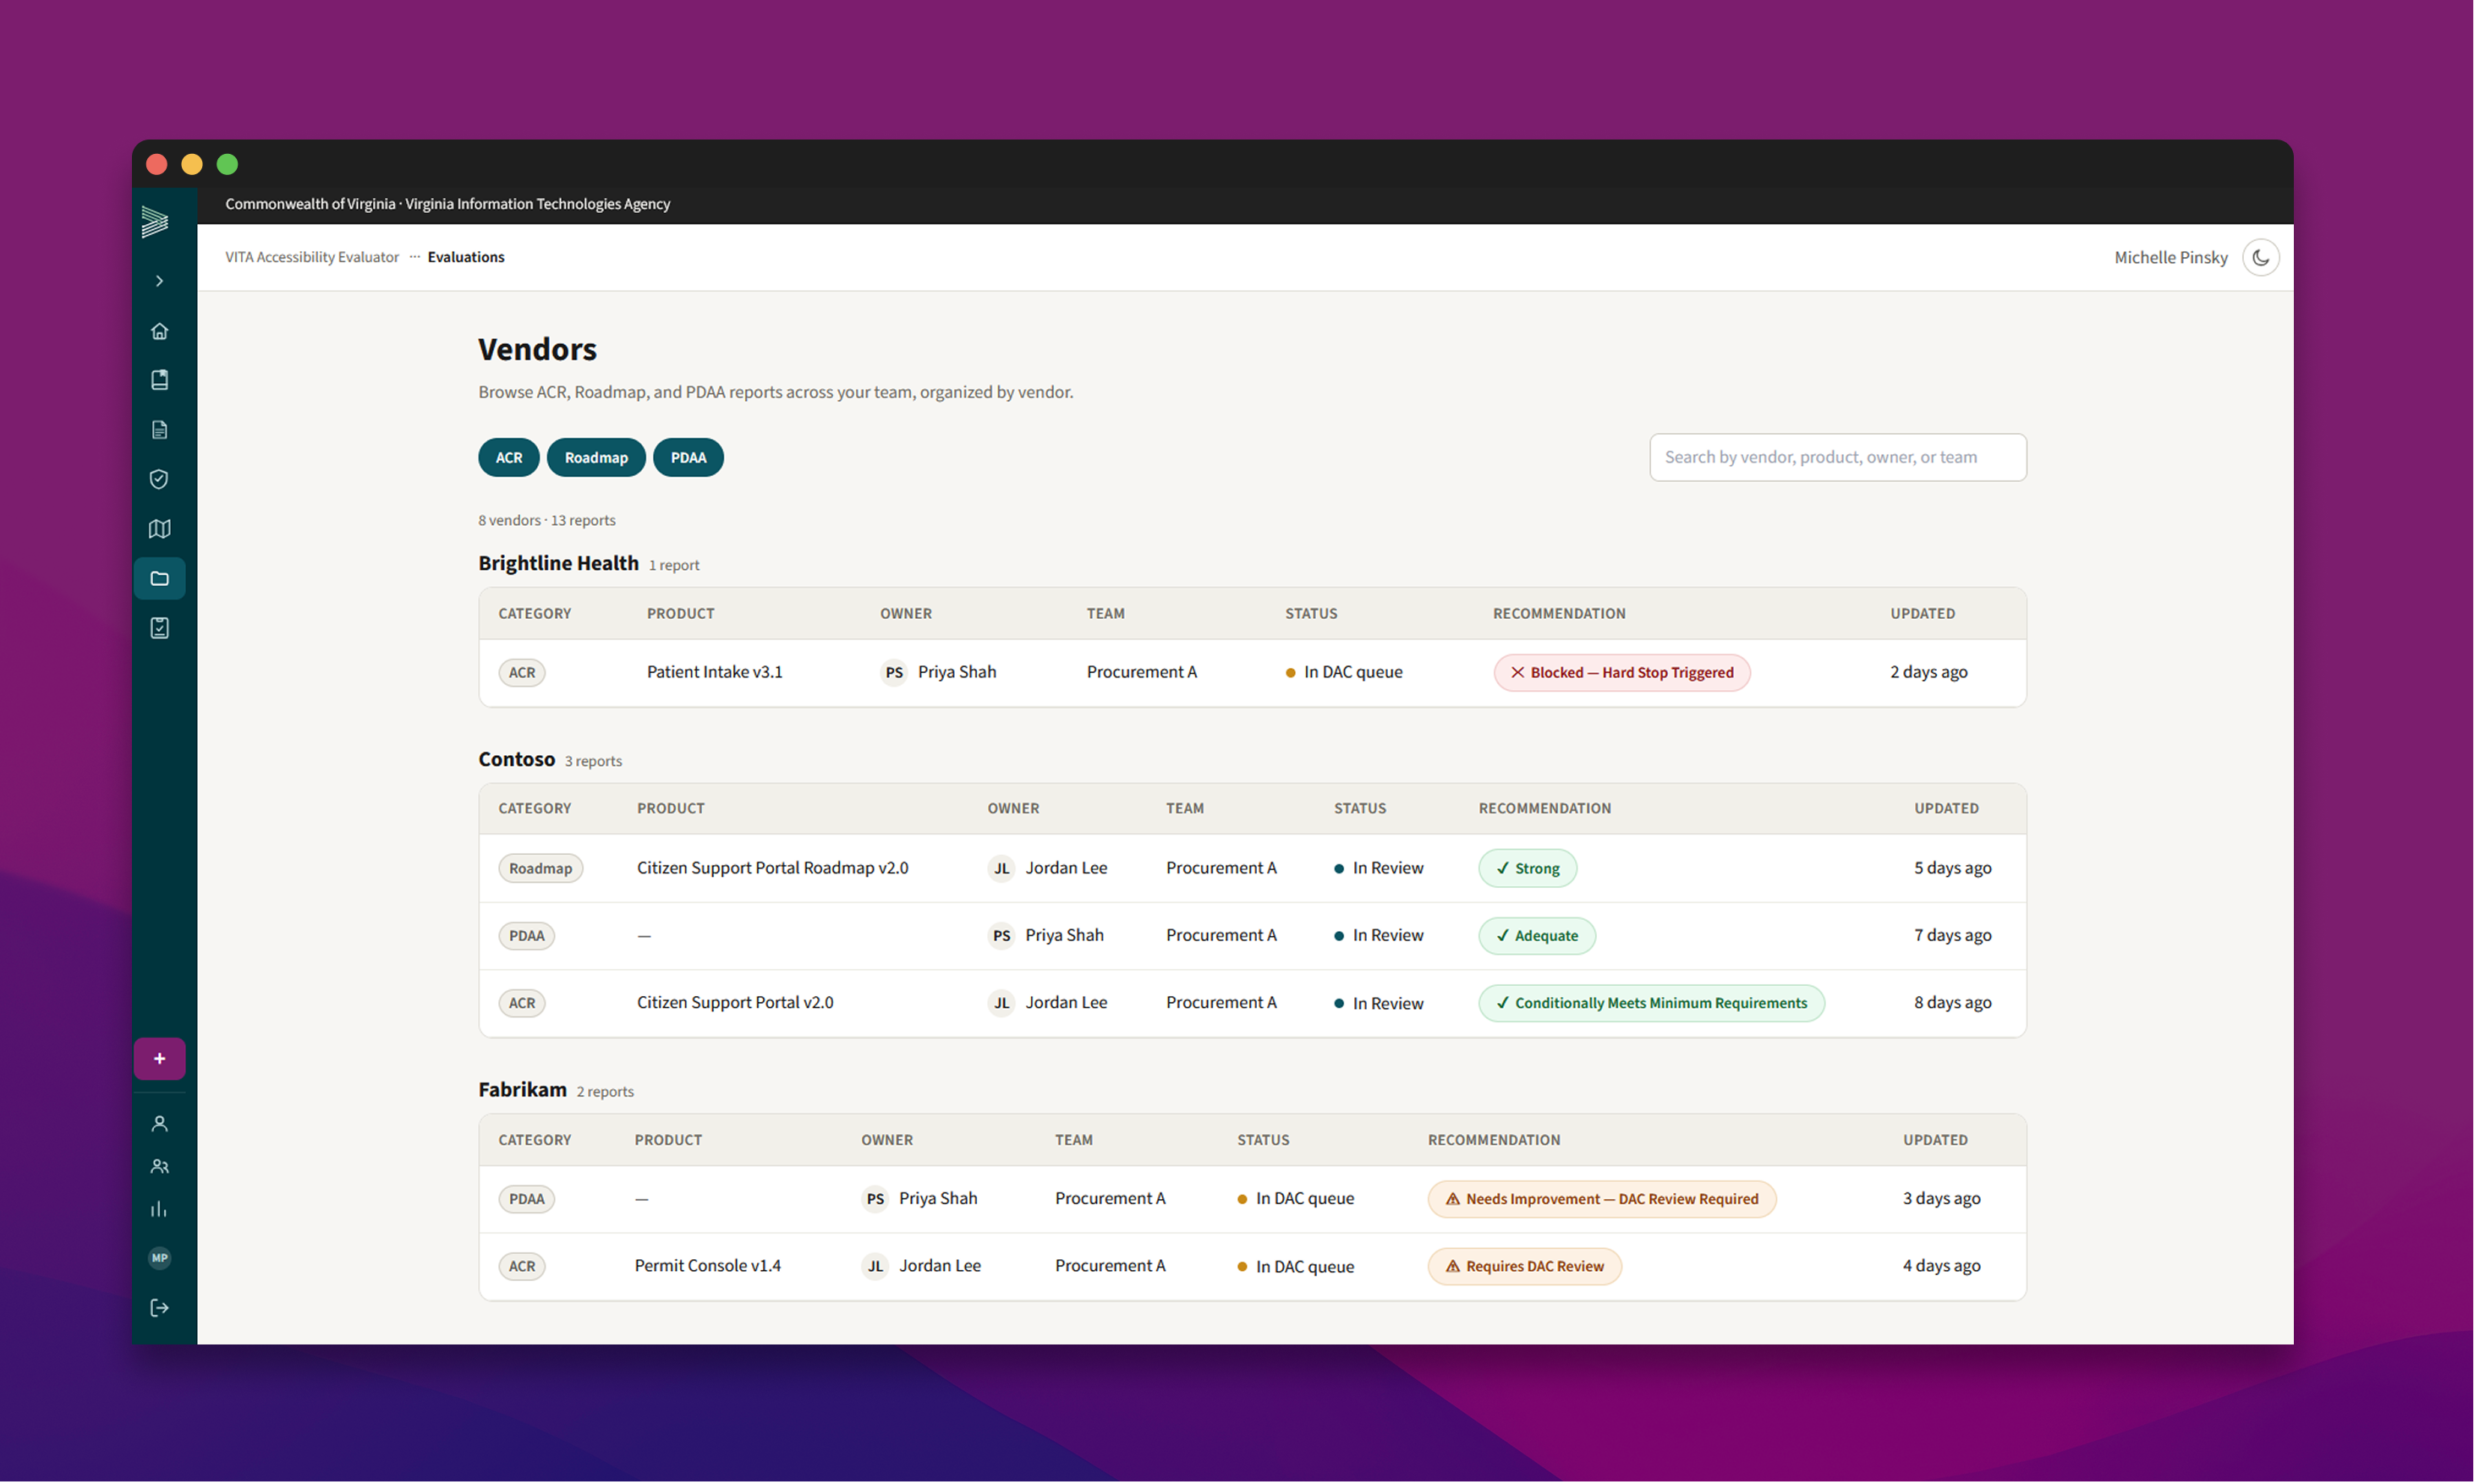Click the Roadmap category tag in Contoso

tap(541, 868)
